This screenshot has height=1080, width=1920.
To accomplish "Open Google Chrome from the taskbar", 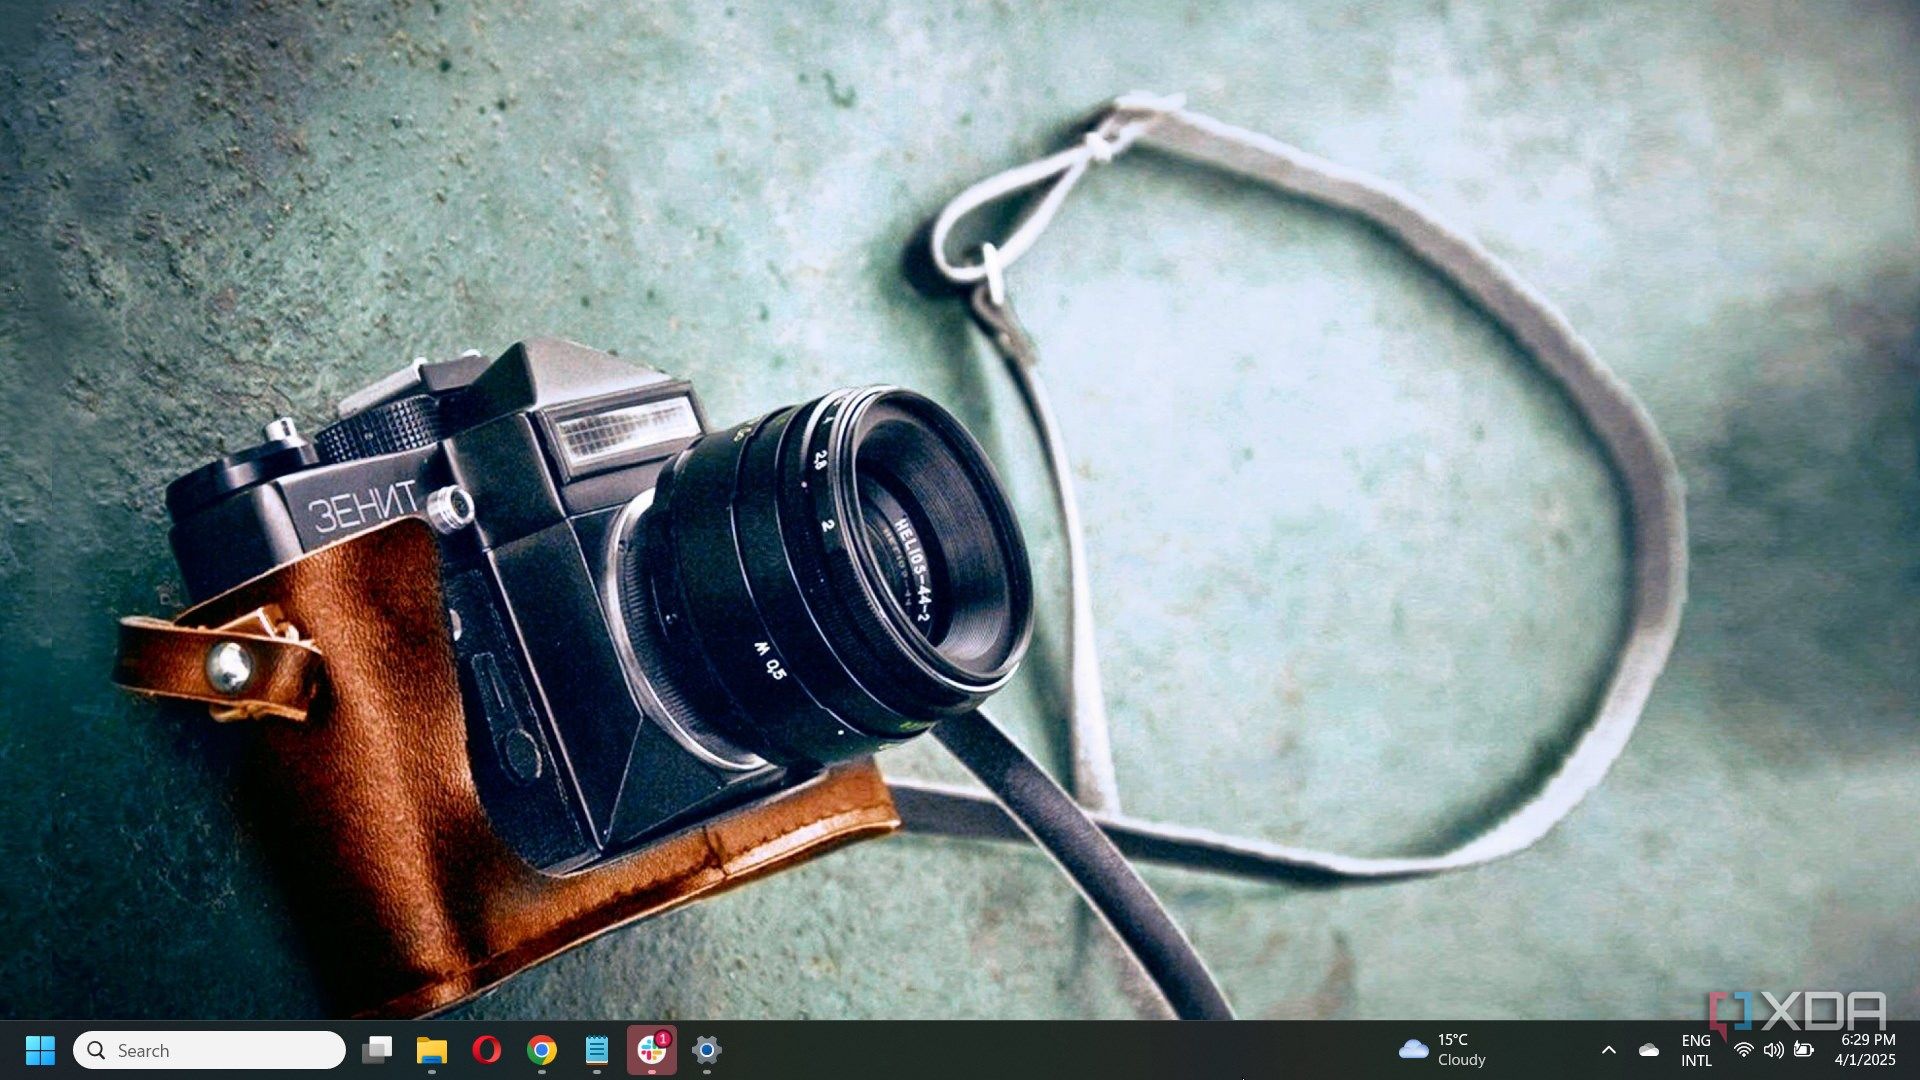I will (542, 1050).
